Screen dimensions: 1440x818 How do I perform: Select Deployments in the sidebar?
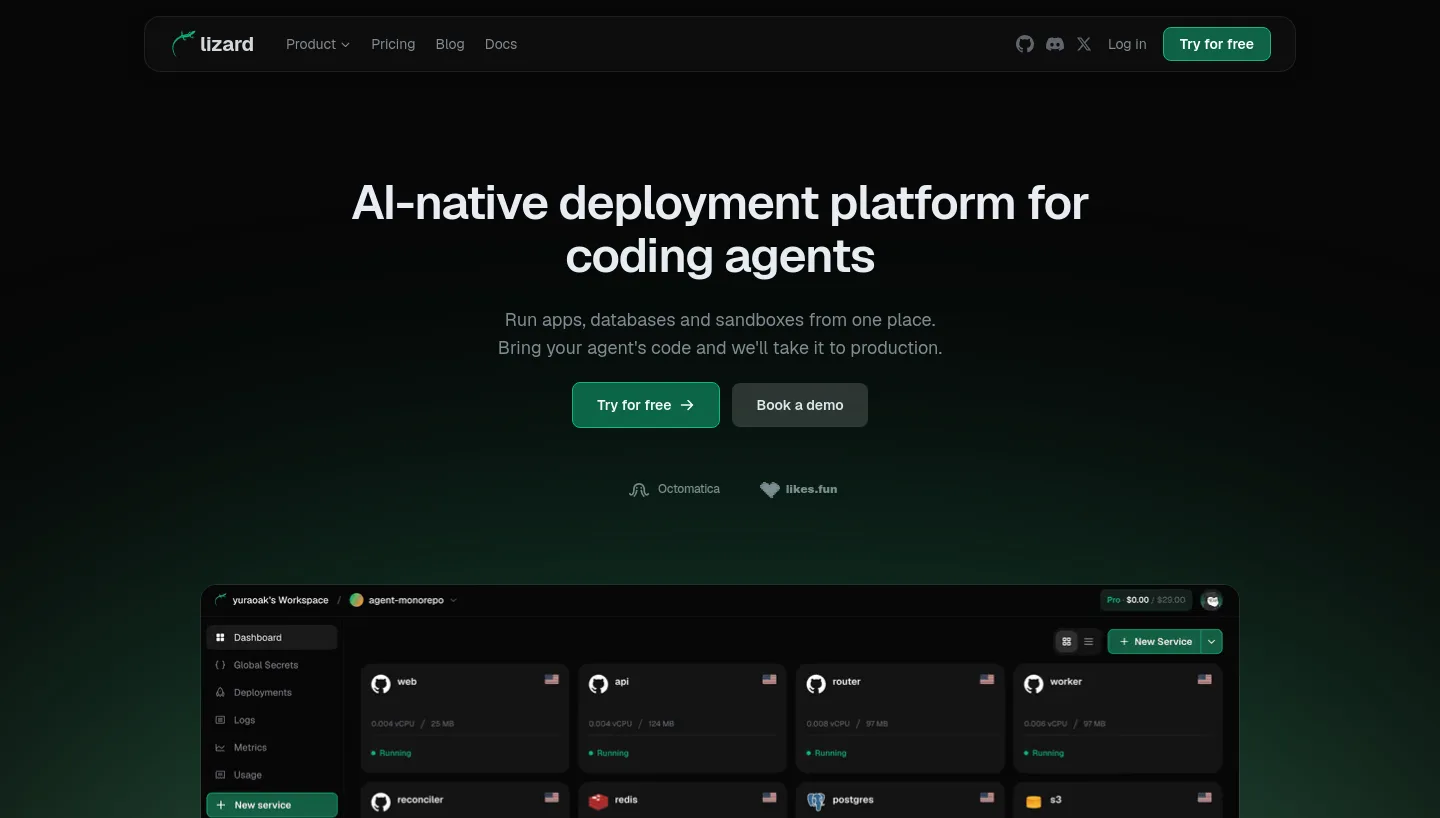[x=272, y=692]
